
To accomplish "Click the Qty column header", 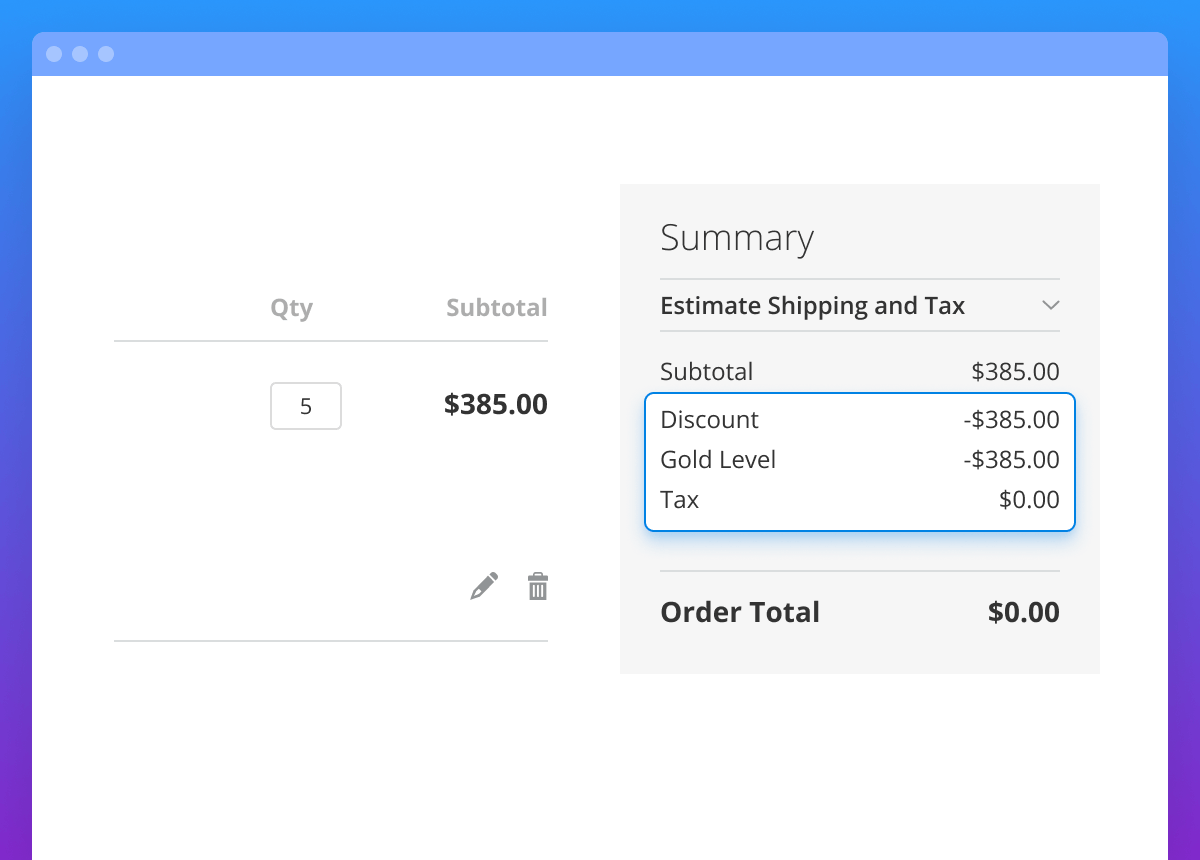I will tap(291, 308).
